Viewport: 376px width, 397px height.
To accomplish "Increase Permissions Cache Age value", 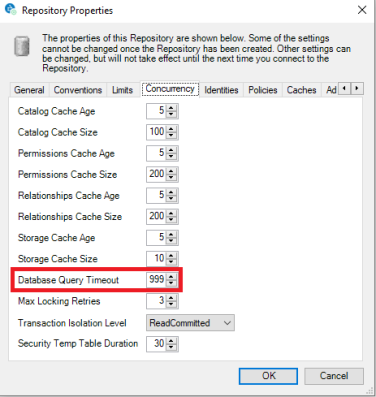I will click(x=171, y=150).
